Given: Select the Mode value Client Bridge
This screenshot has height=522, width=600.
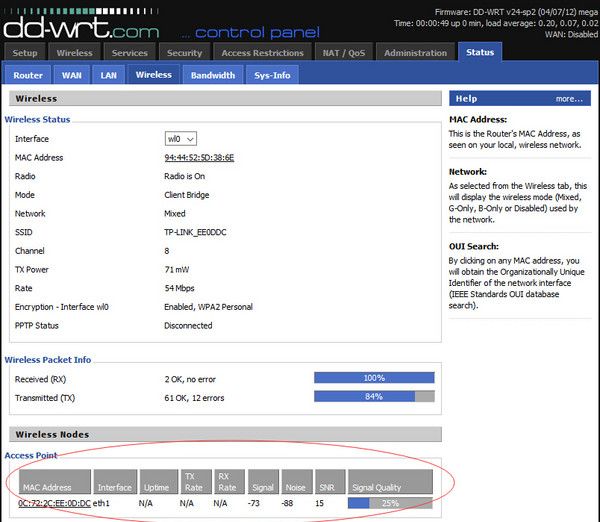Looking at the screenshot, I should (187, 195).
